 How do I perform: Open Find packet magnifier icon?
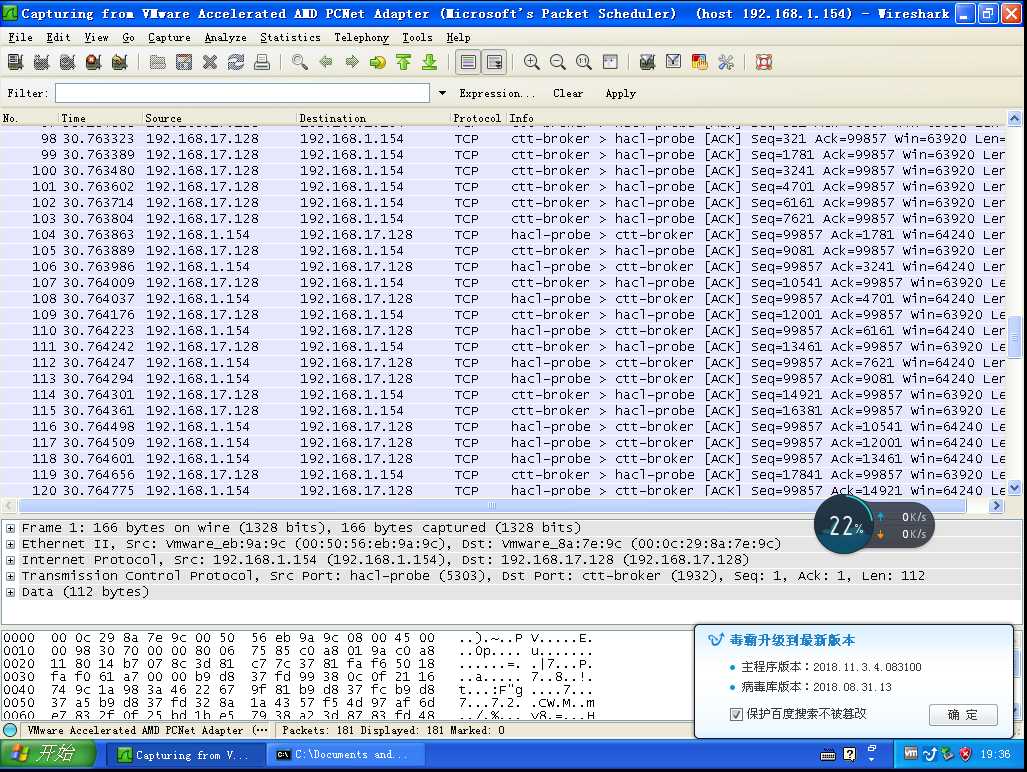pos(300,62)
